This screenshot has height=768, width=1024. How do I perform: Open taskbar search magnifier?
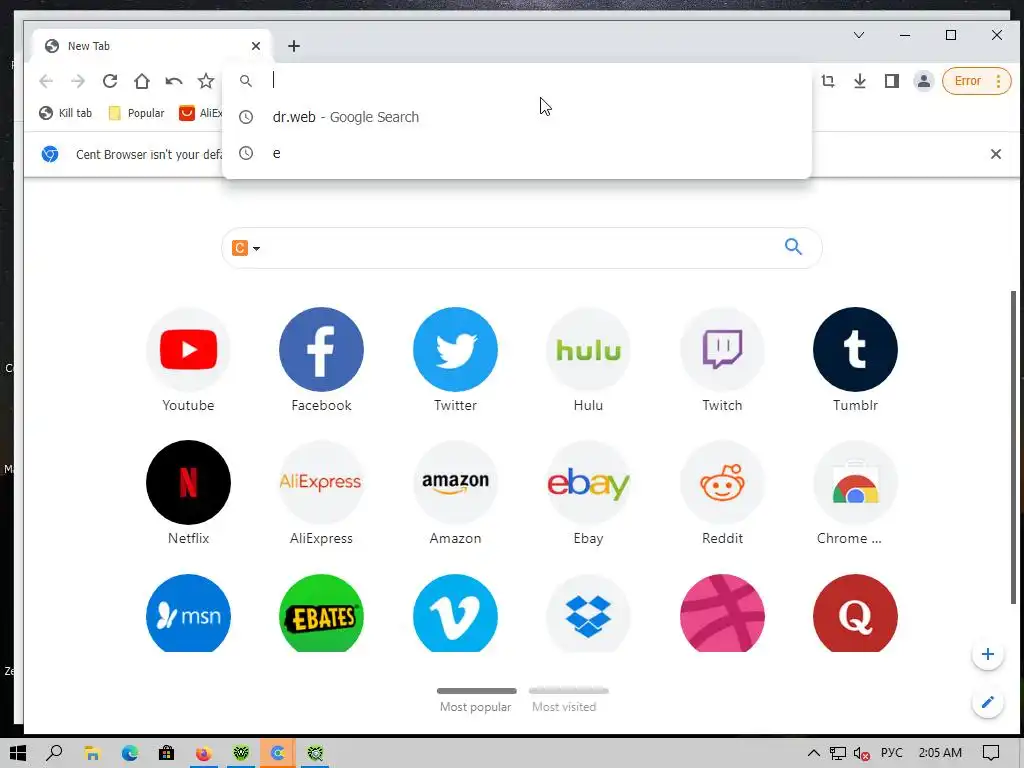[x=54, y=753]
